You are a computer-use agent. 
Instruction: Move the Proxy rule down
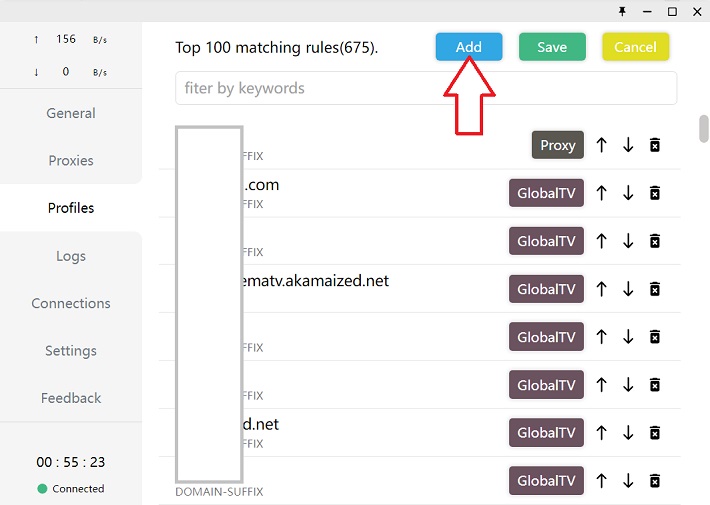pyautogui.click(x=628, y=145)
